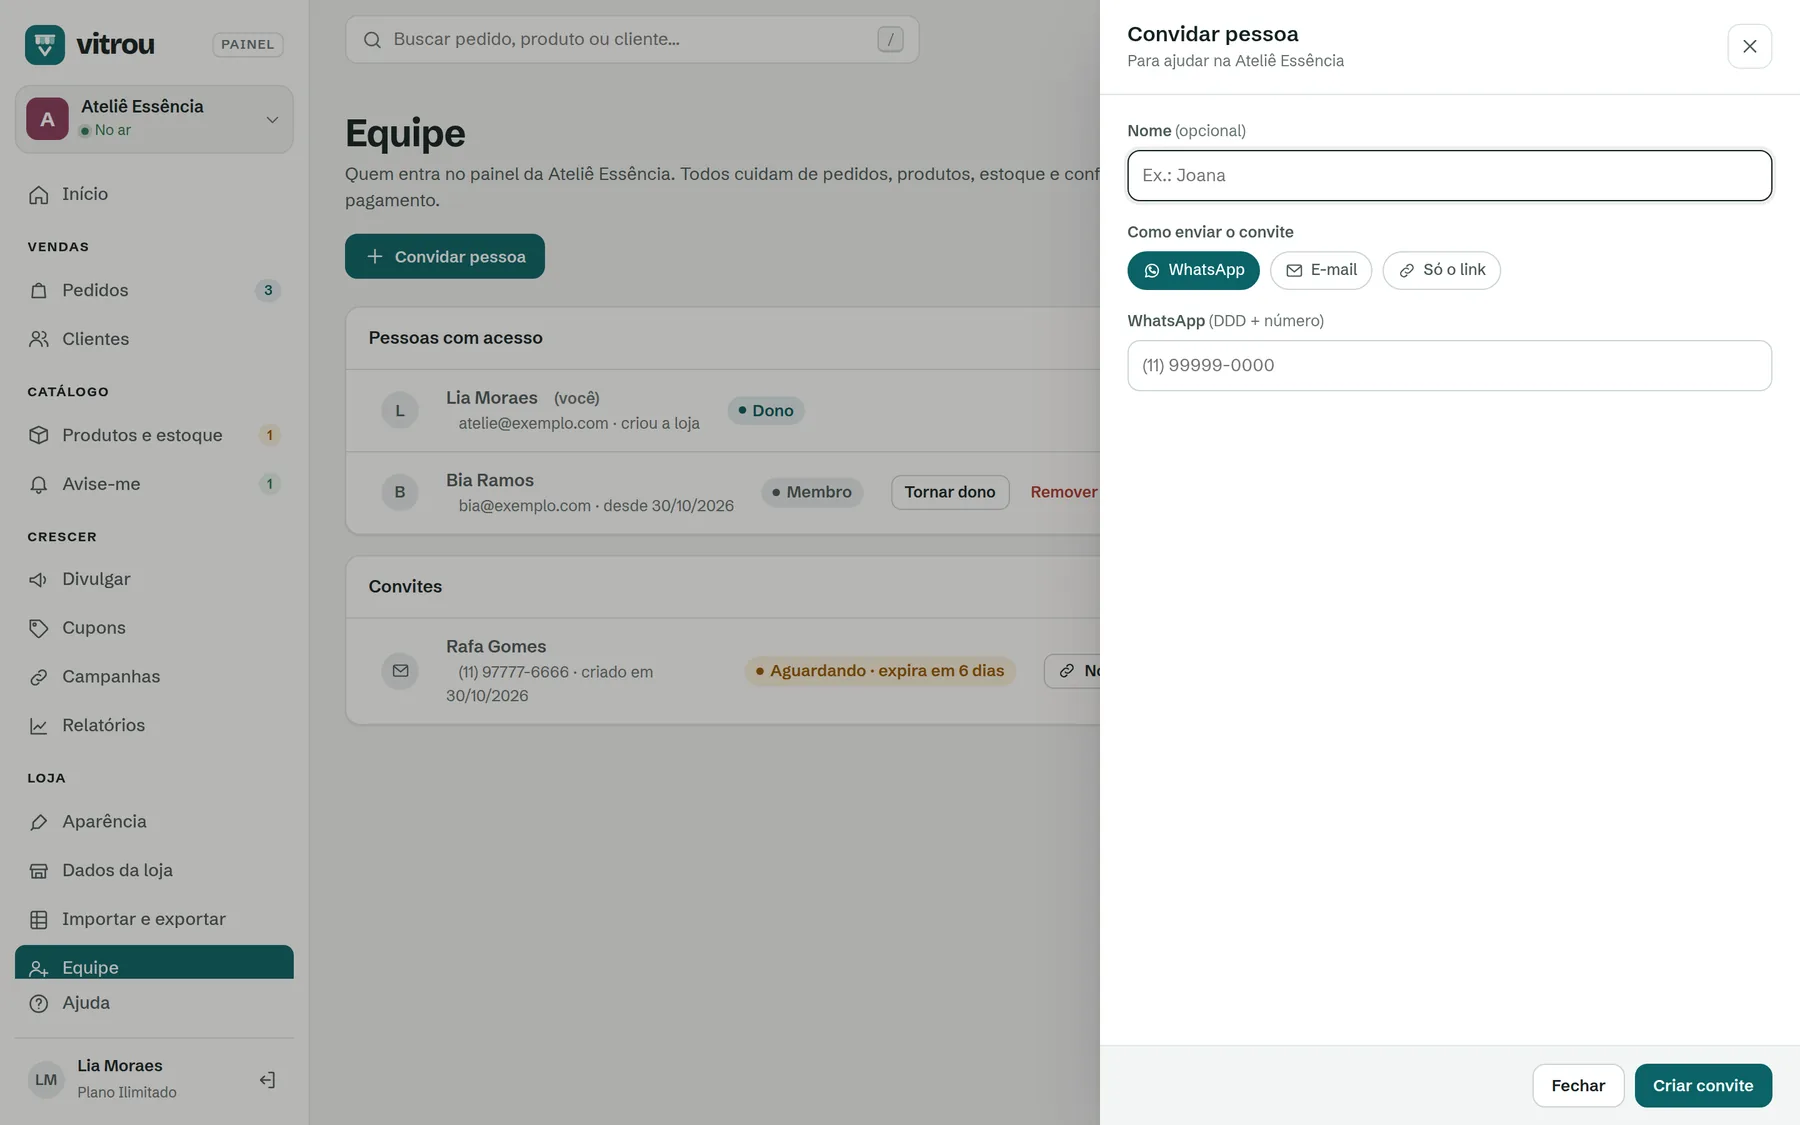Click the Ateliê Essência store avatar

tap(47, 119)
